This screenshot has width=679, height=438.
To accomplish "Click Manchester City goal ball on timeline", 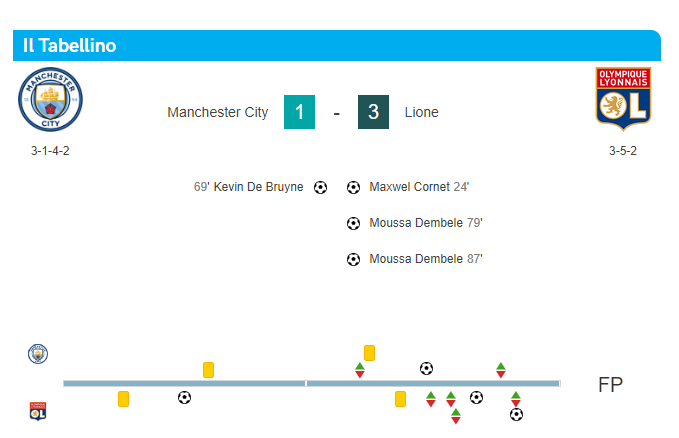I will coord(427,369).
